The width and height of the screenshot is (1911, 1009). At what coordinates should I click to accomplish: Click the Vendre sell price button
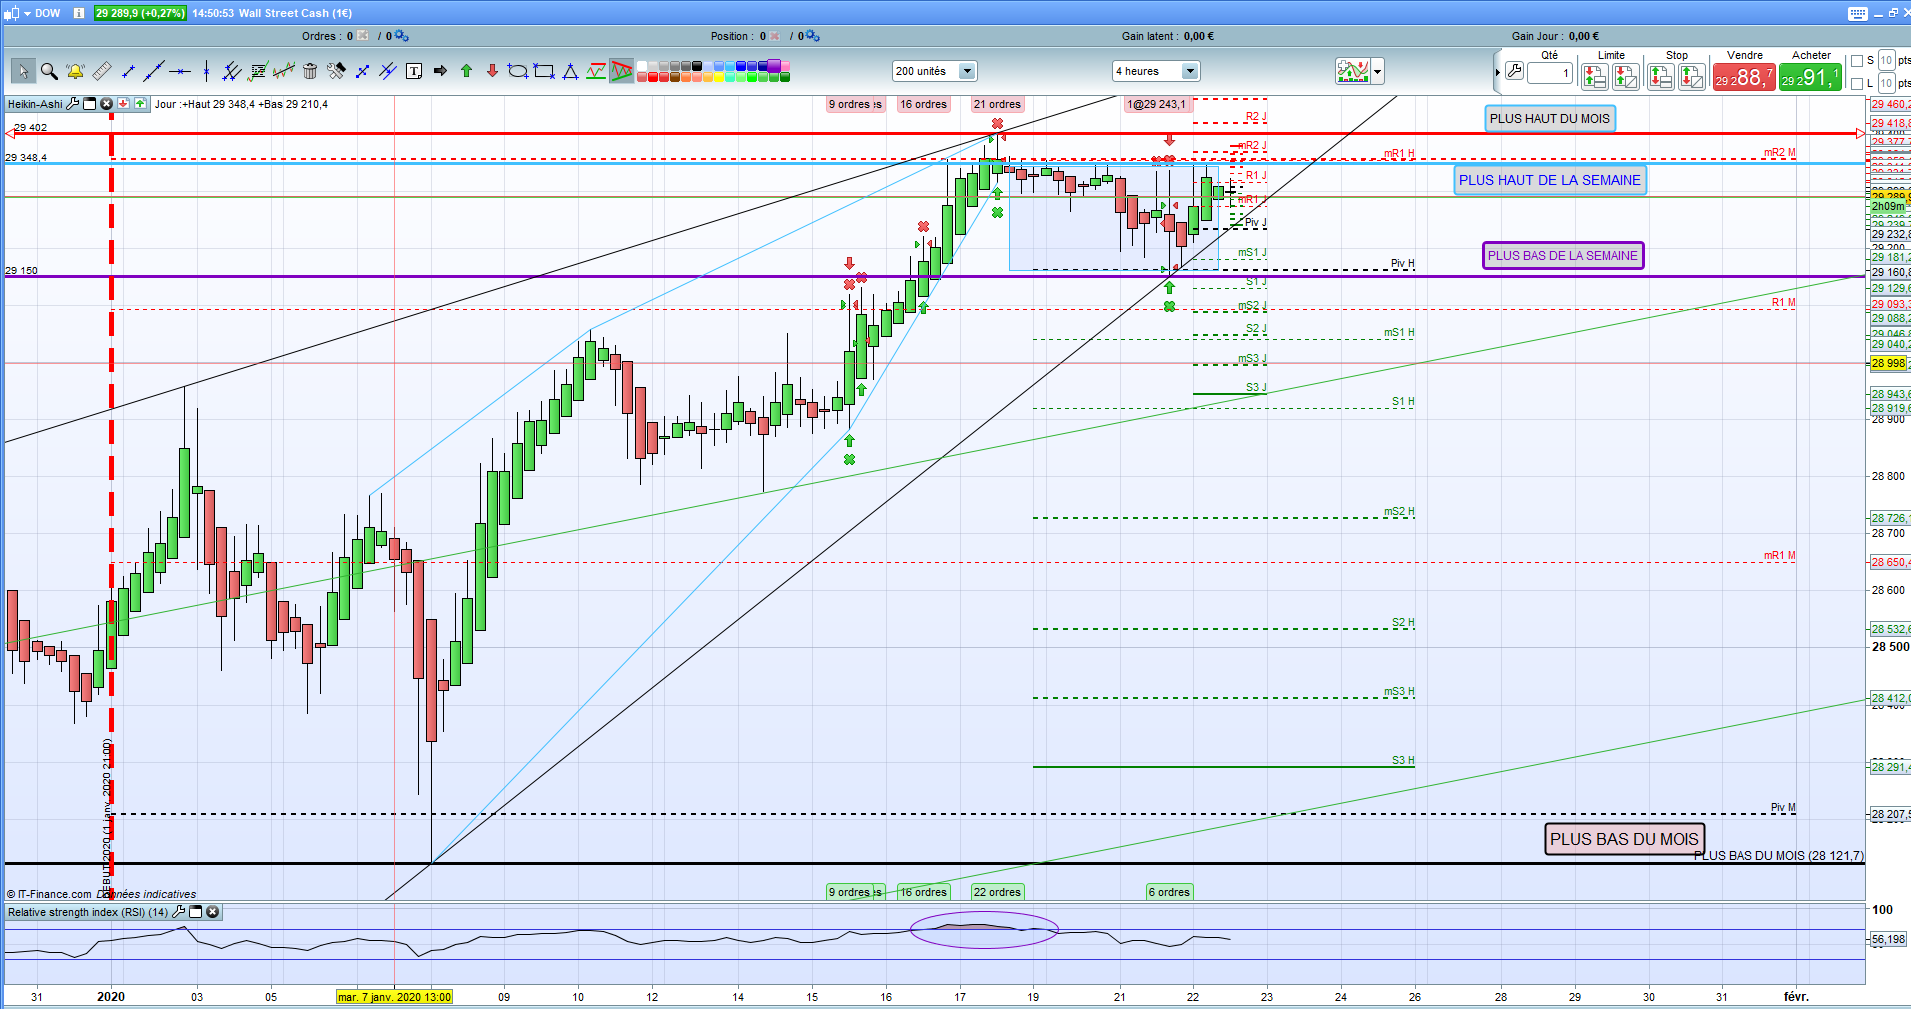(x=1745, y=77)
